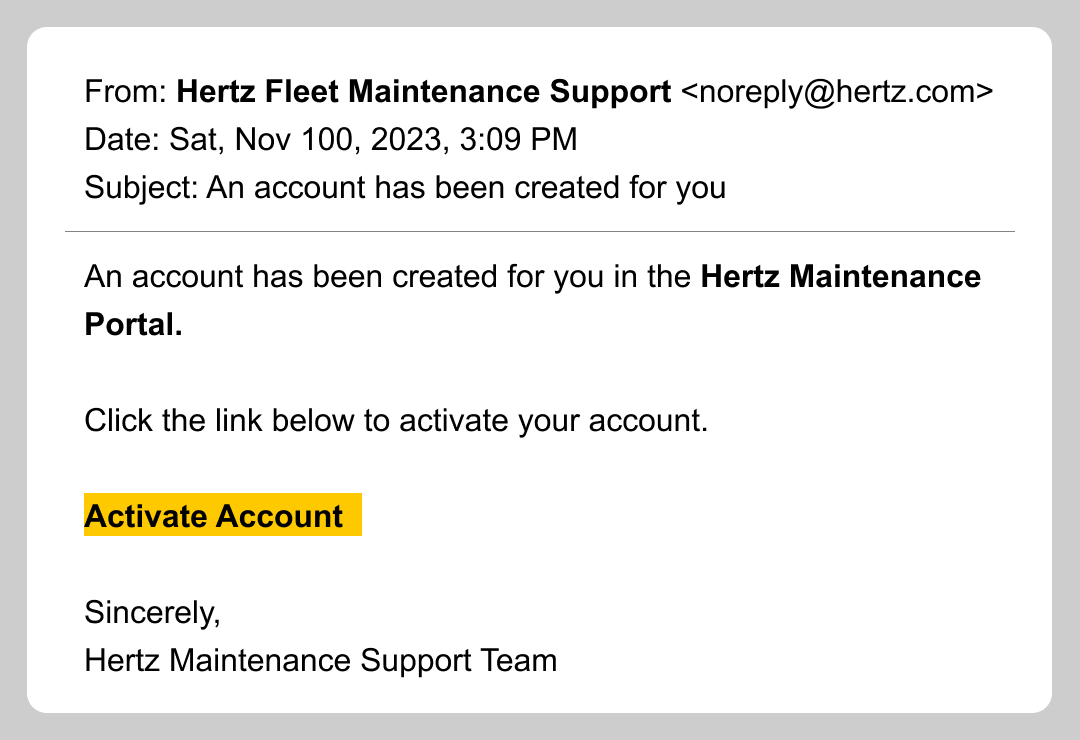
Task: Click signature "Hertz Maintenance Support Team"
Action: tap(320, 660)
